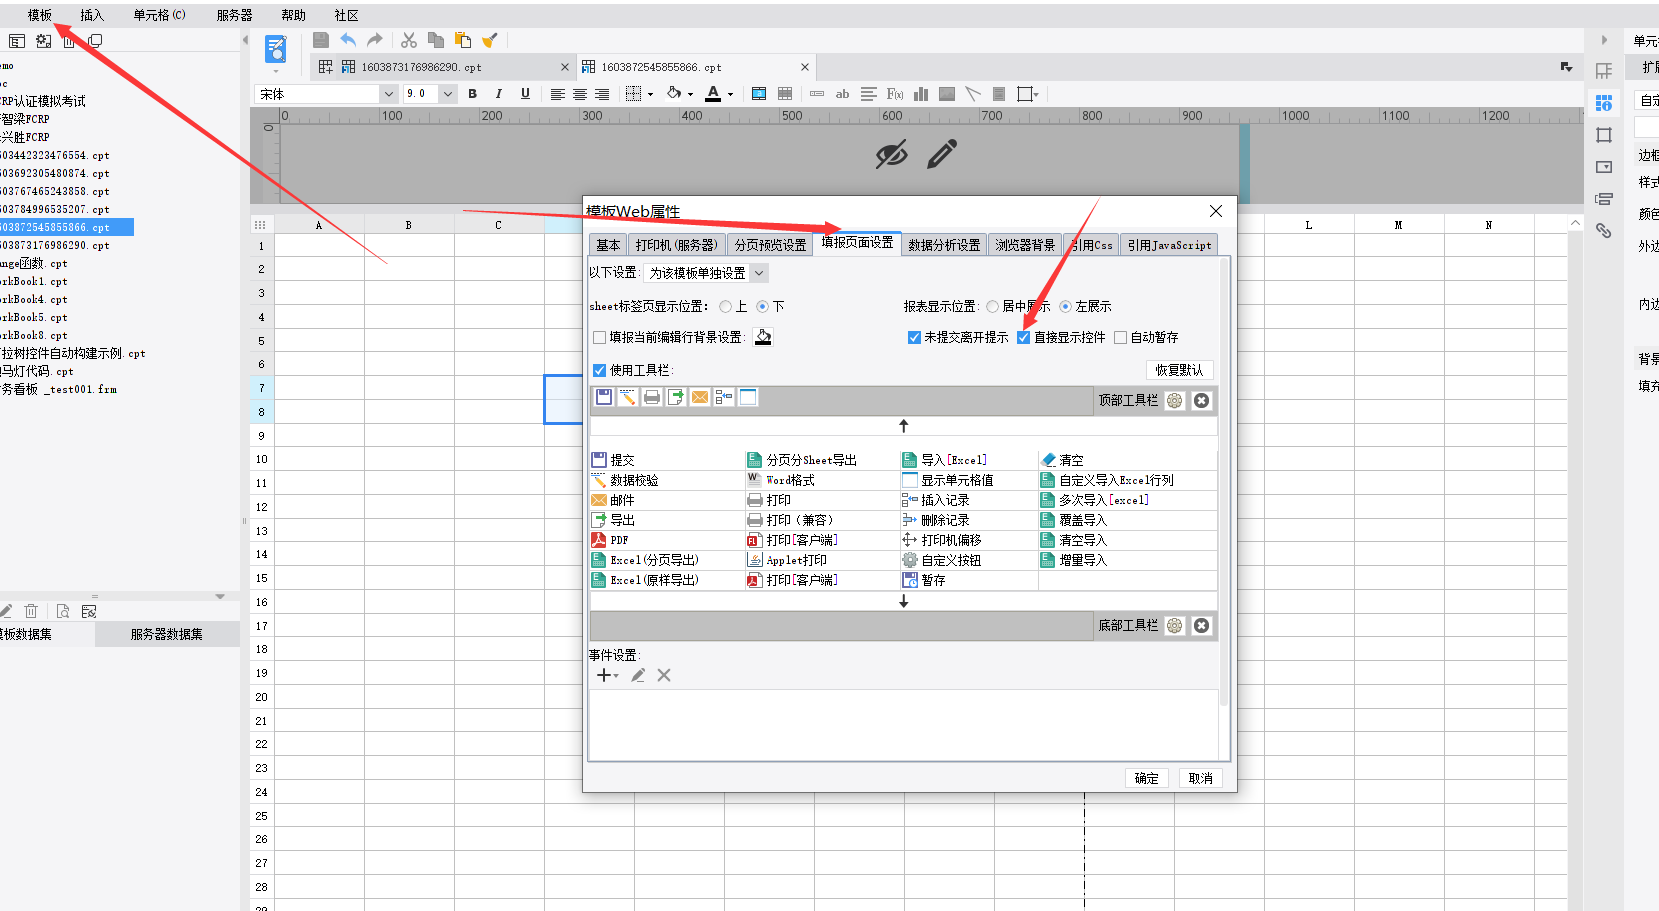Click the scissors Cut icon
The image size is (1659, 911).
click(x=409, y=40)
